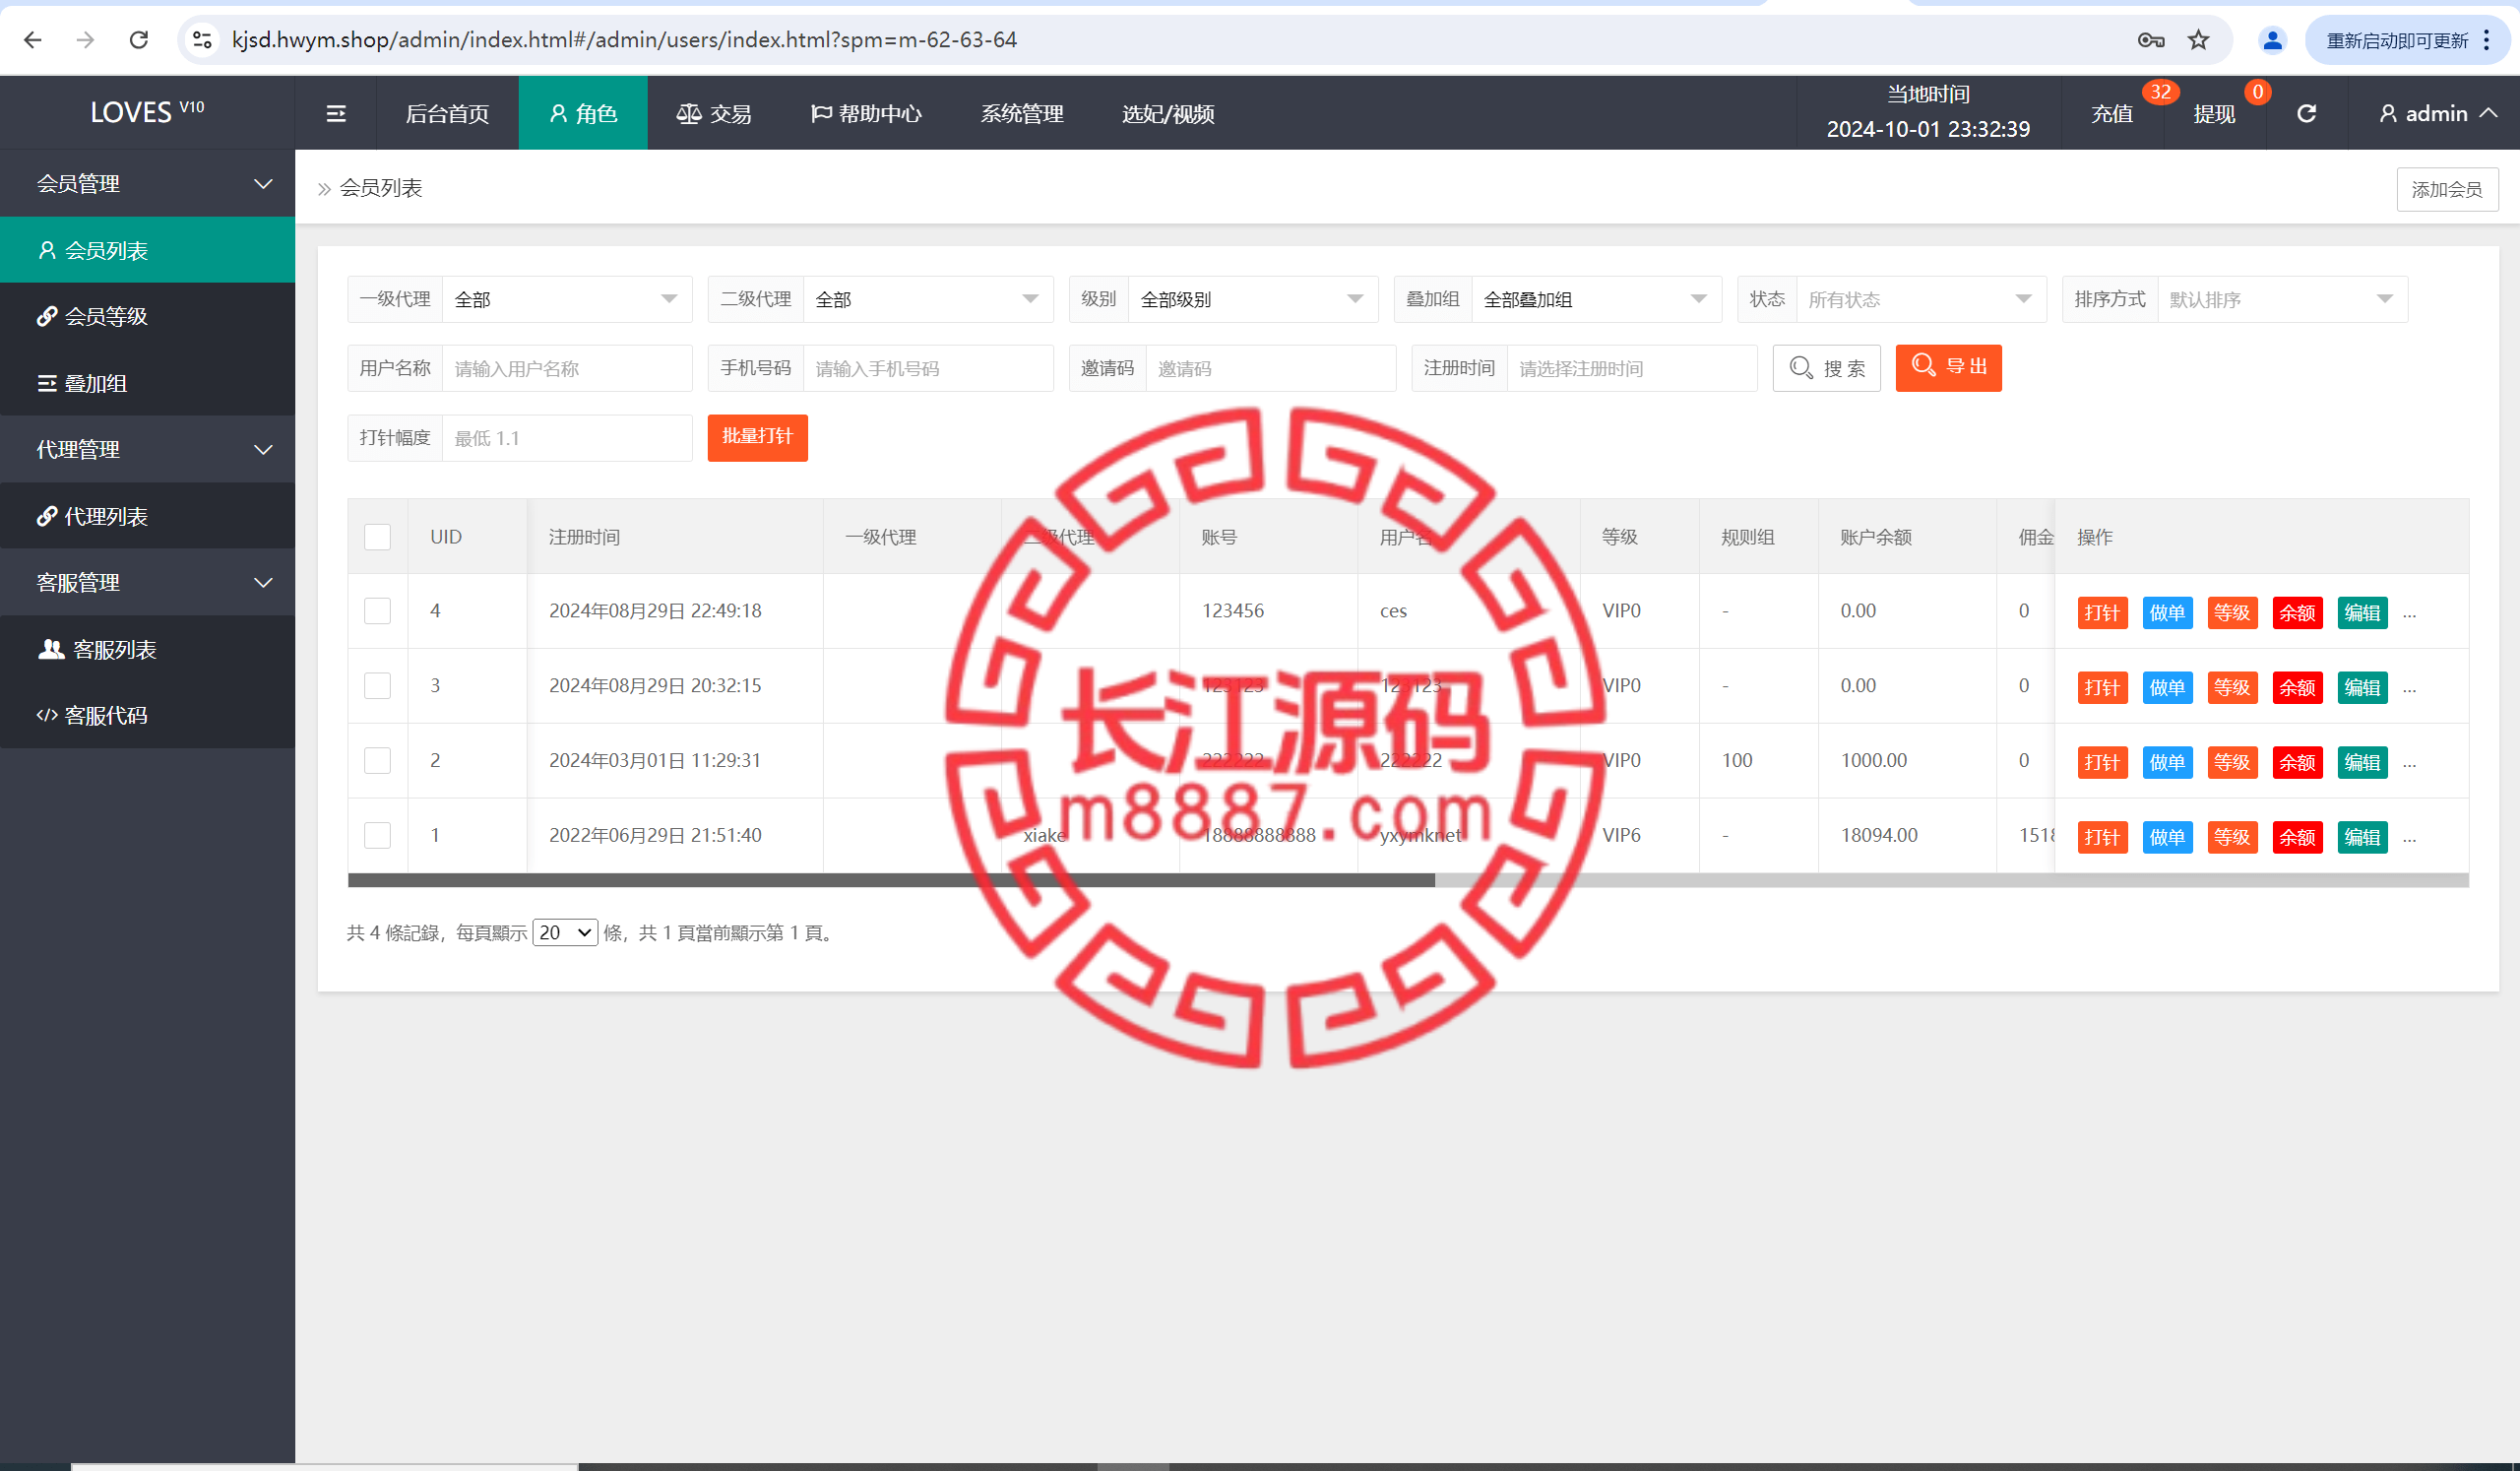Image resolution: width=2520 pixels, height=1471 pixels.
Task: Check the row checkbox for UID 1
Action: coord(377,836)
